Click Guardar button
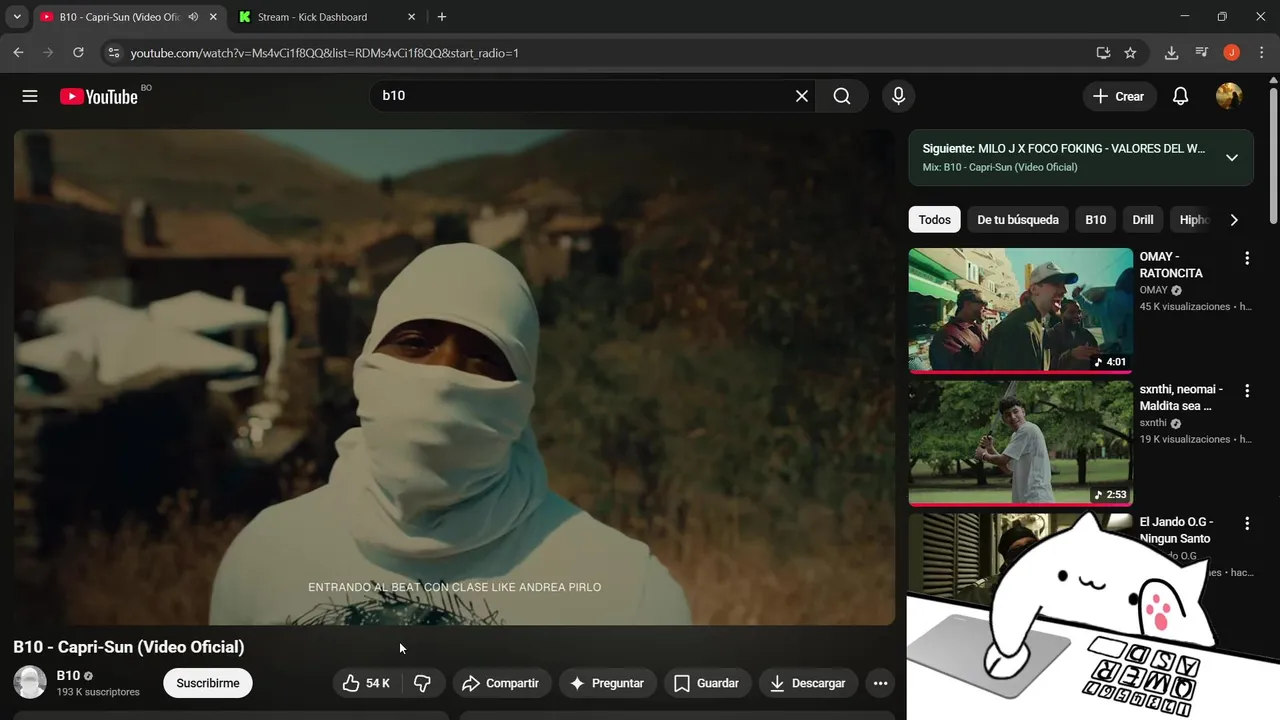Viewport: 1280px width, 720px height. [707, 683]
